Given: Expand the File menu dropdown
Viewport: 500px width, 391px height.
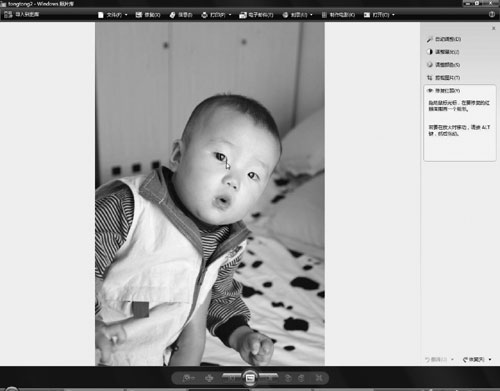Looking at the screenshot, I should [x=113, y=15].
